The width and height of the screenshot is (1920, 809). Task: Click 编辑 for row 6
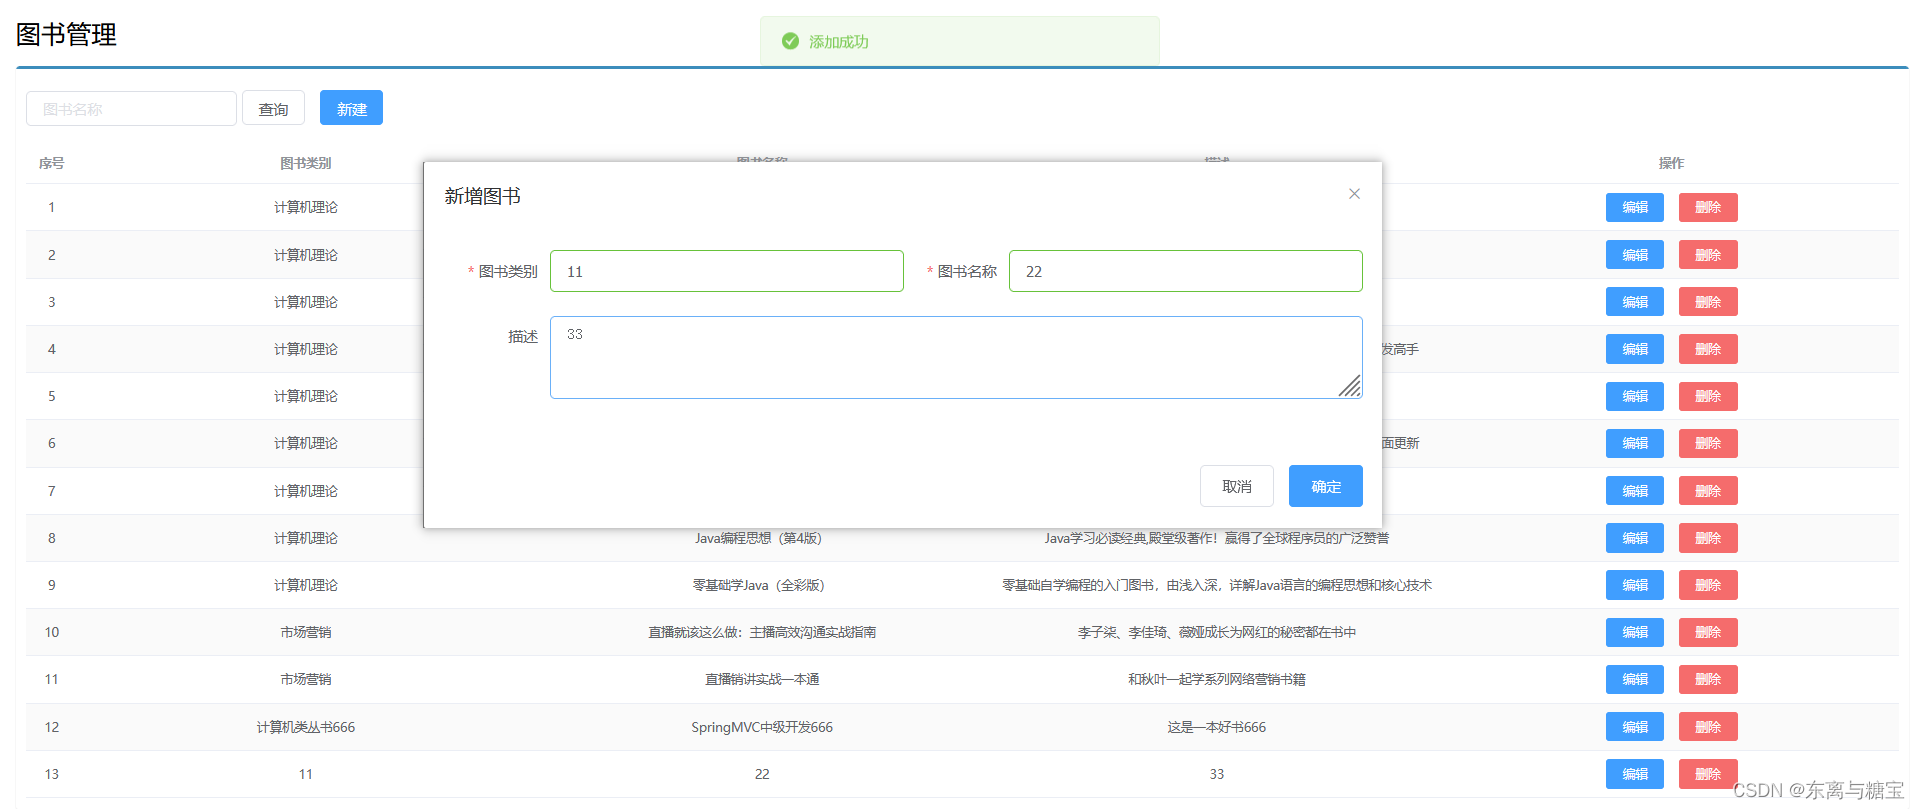(1635, 443)
